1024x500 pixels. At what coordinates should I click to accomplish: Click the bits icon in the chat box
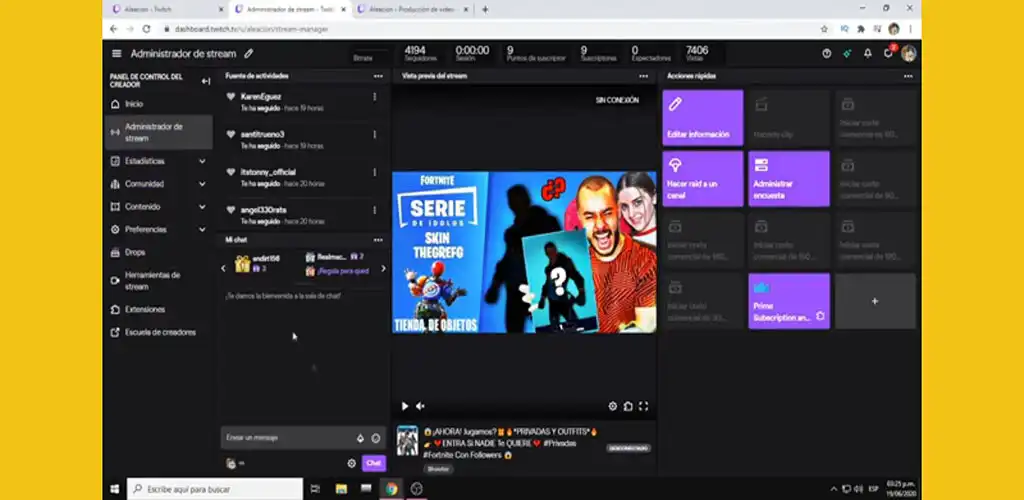[x=360, y=439]
